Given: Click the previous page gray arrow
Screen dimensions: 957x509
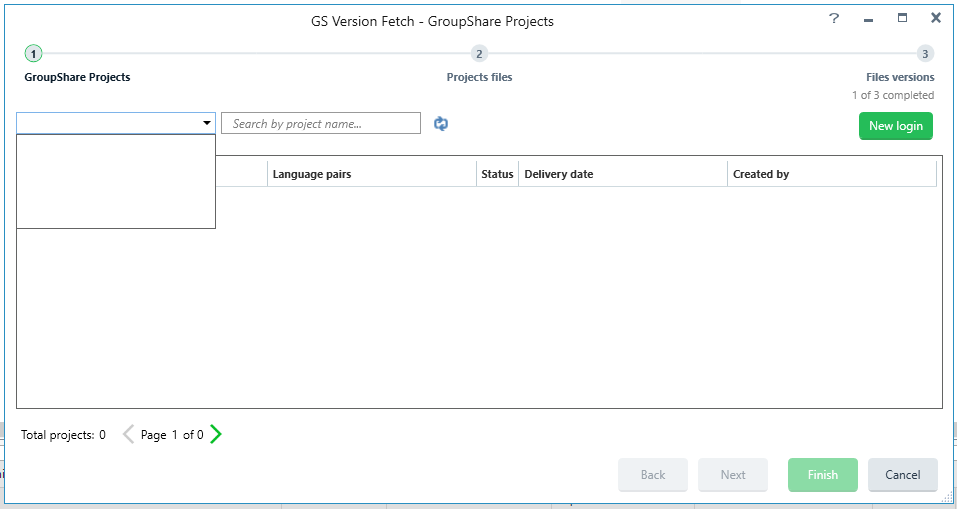Looking at the screenshot, I should click(128, 435).
